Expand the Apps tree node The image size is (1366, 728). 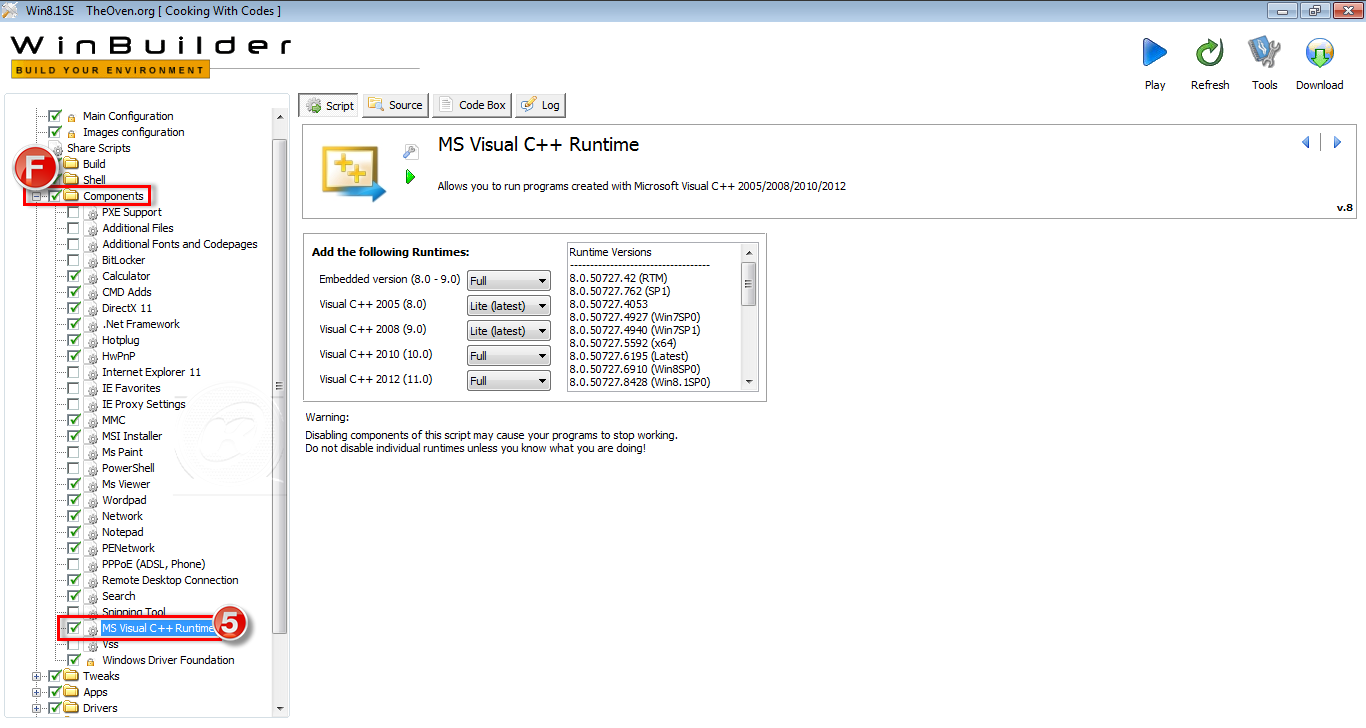[x=37, y=692]
